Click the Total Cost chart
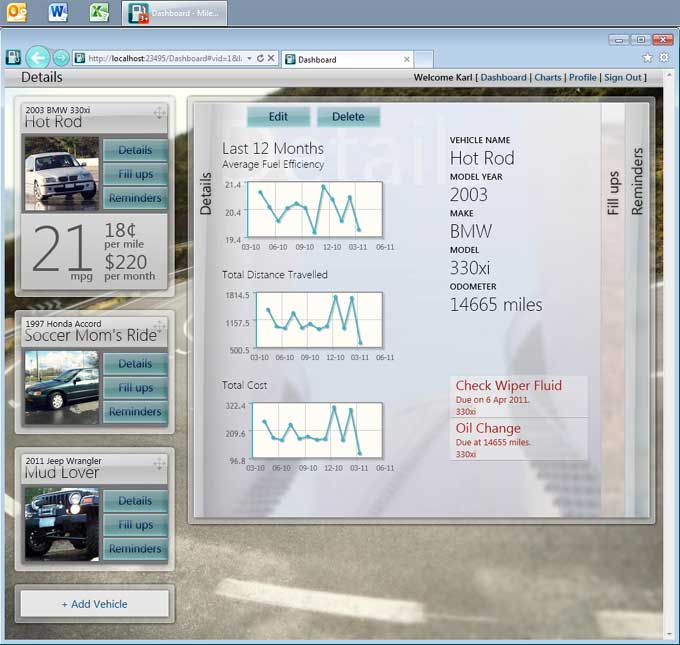This screenshot has width=680, height=645. click(x=317, y=430)
